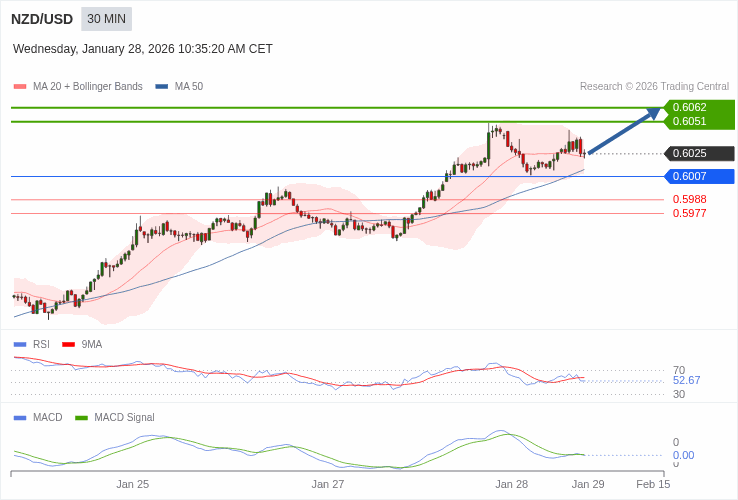
Task: Toggle the RSI legend marker
Action: 20,345
